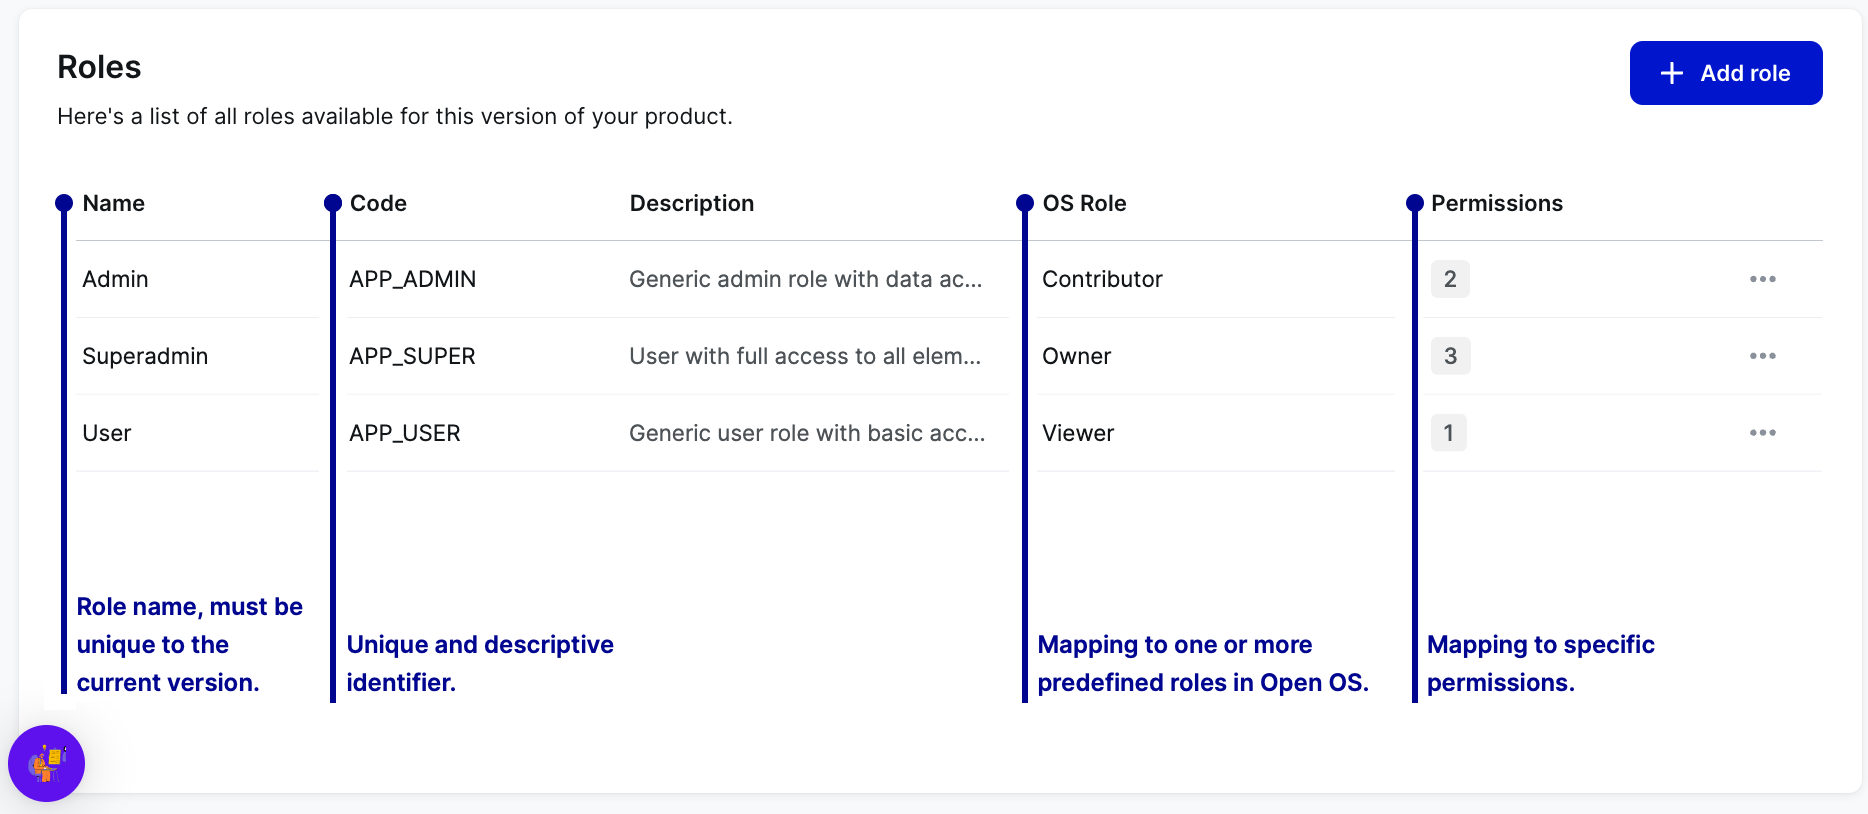Click the Admin permissions count badge
1868x814 pixels.
pos(1450,279)
